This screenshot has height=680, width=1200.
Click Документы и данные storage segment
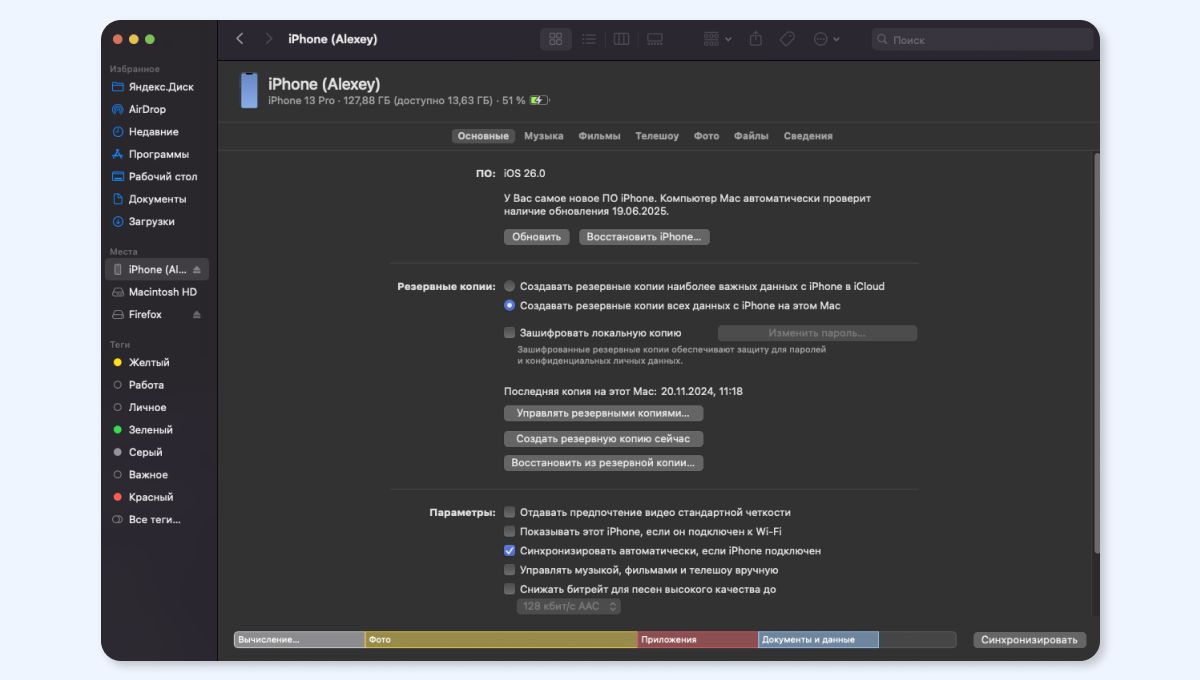[x=818, y=640]
